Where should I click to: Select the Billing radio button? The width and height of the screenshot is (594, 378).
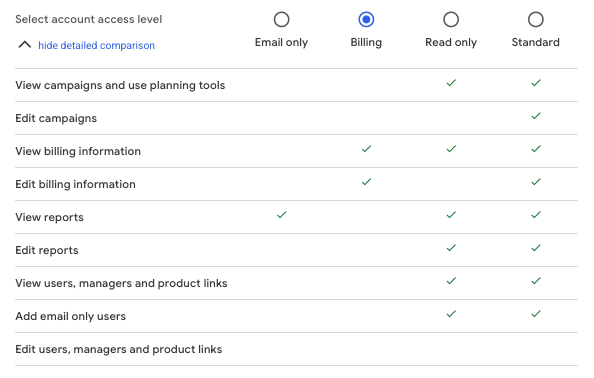(366, 19)
